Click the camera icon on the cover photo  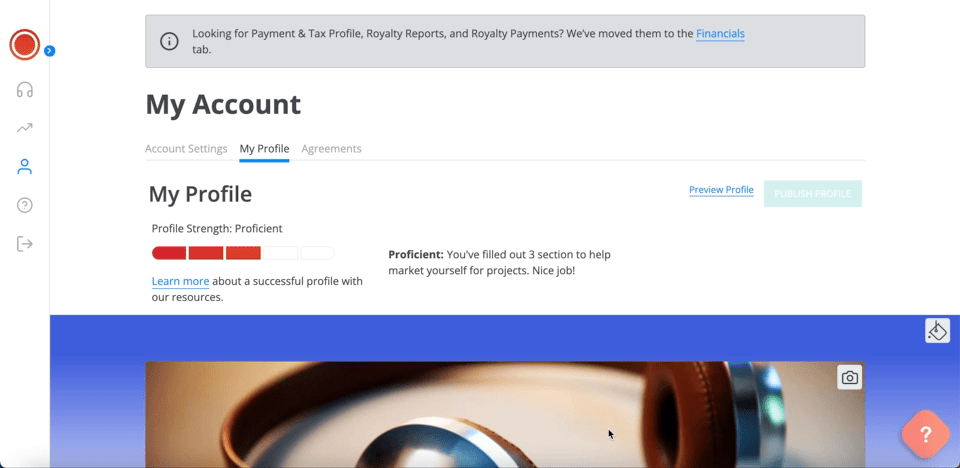[x=849, y=377]
